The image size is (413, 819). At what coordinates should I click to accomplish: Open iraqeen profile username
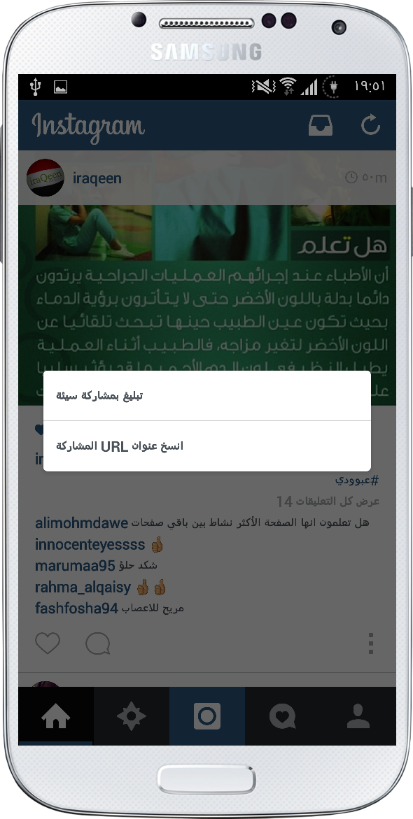[97, 178]
